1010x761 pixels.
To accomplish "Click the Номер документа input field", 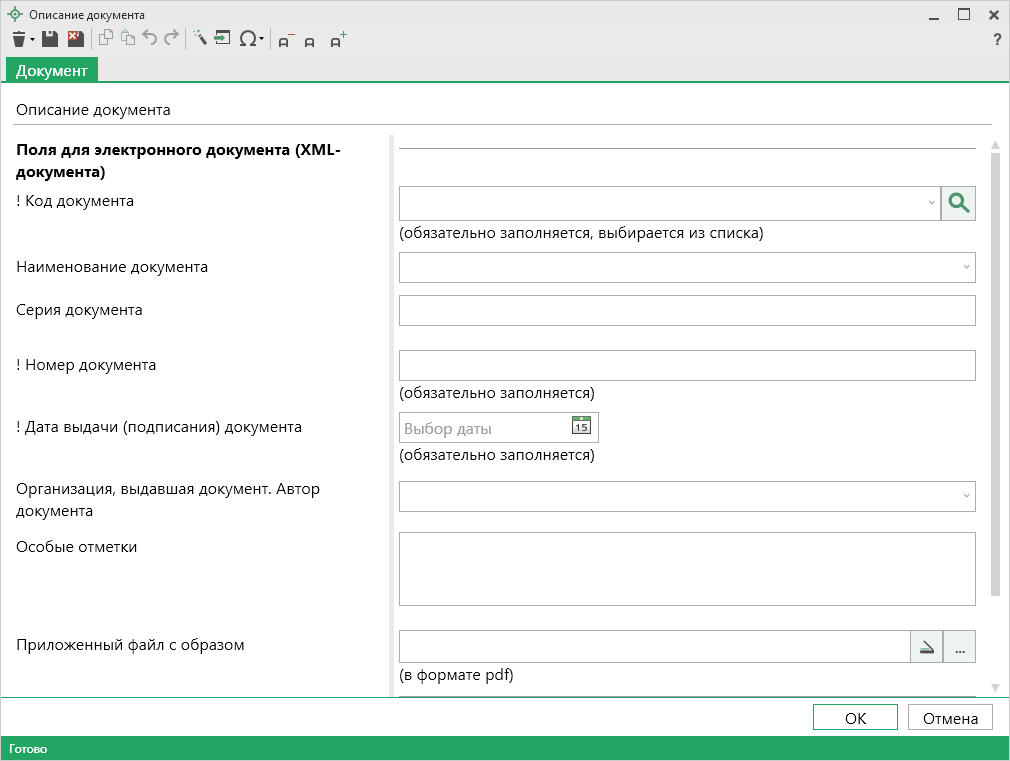I will pyautogui.click(x=686, y=365).
